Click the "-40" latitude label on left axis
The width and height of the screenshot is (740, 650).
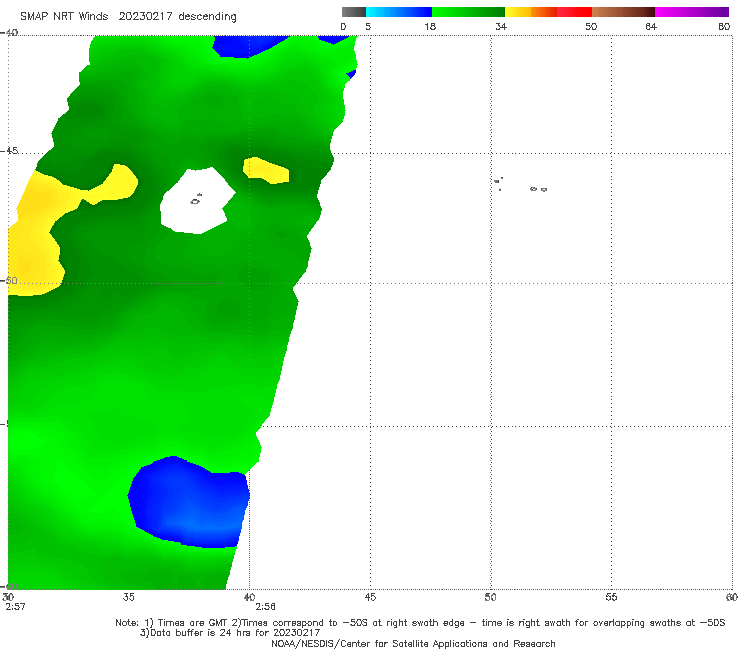pyautogui.click(x=9, y=33)
